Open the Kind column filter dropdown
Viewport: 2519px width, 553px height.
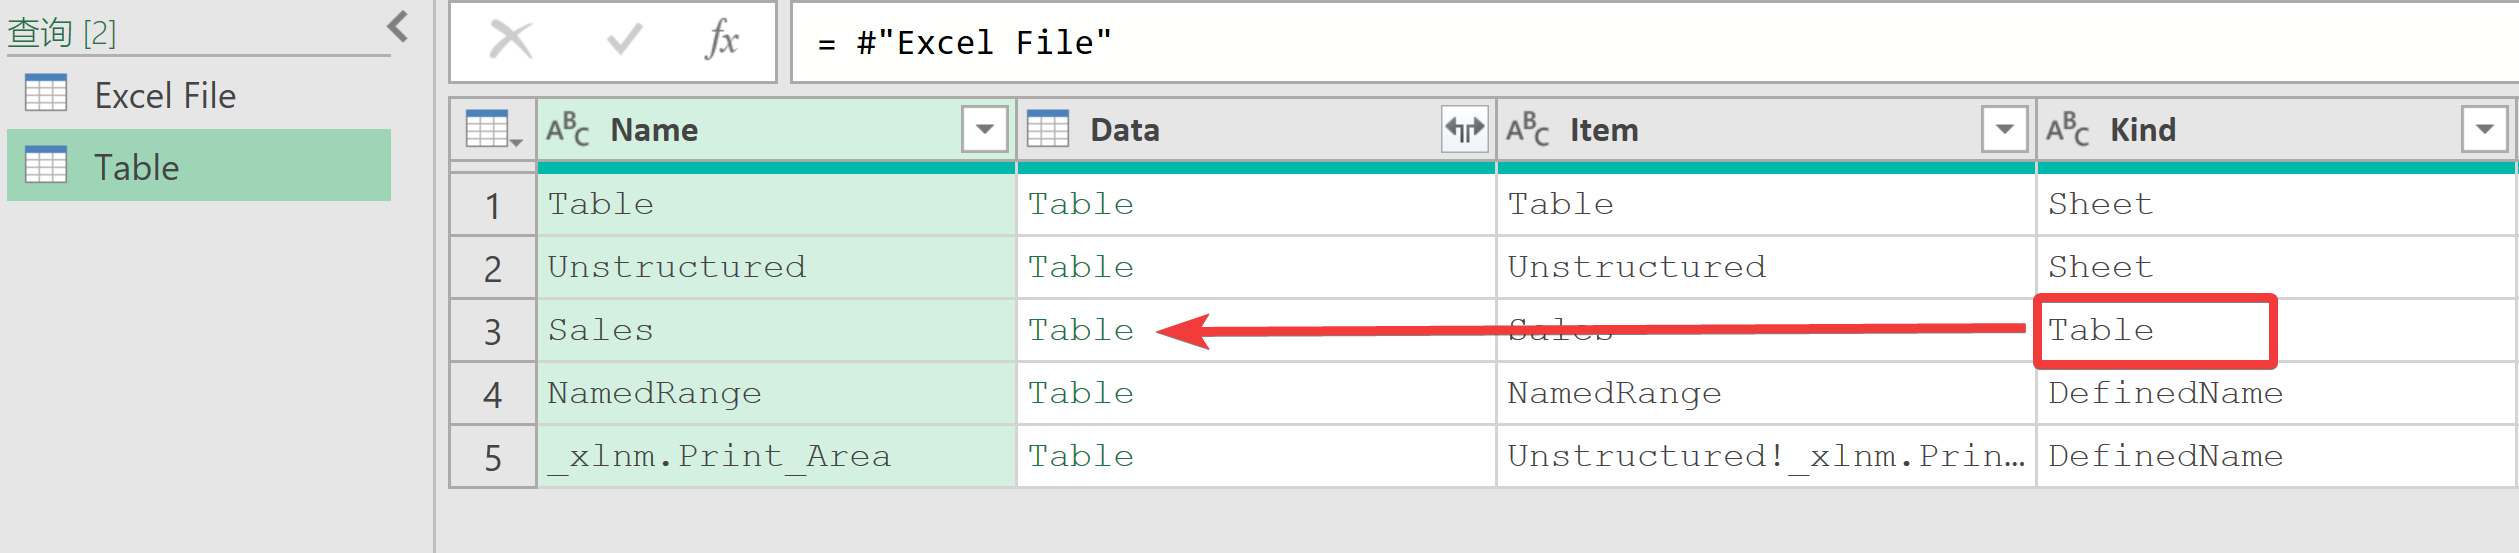2485,130
